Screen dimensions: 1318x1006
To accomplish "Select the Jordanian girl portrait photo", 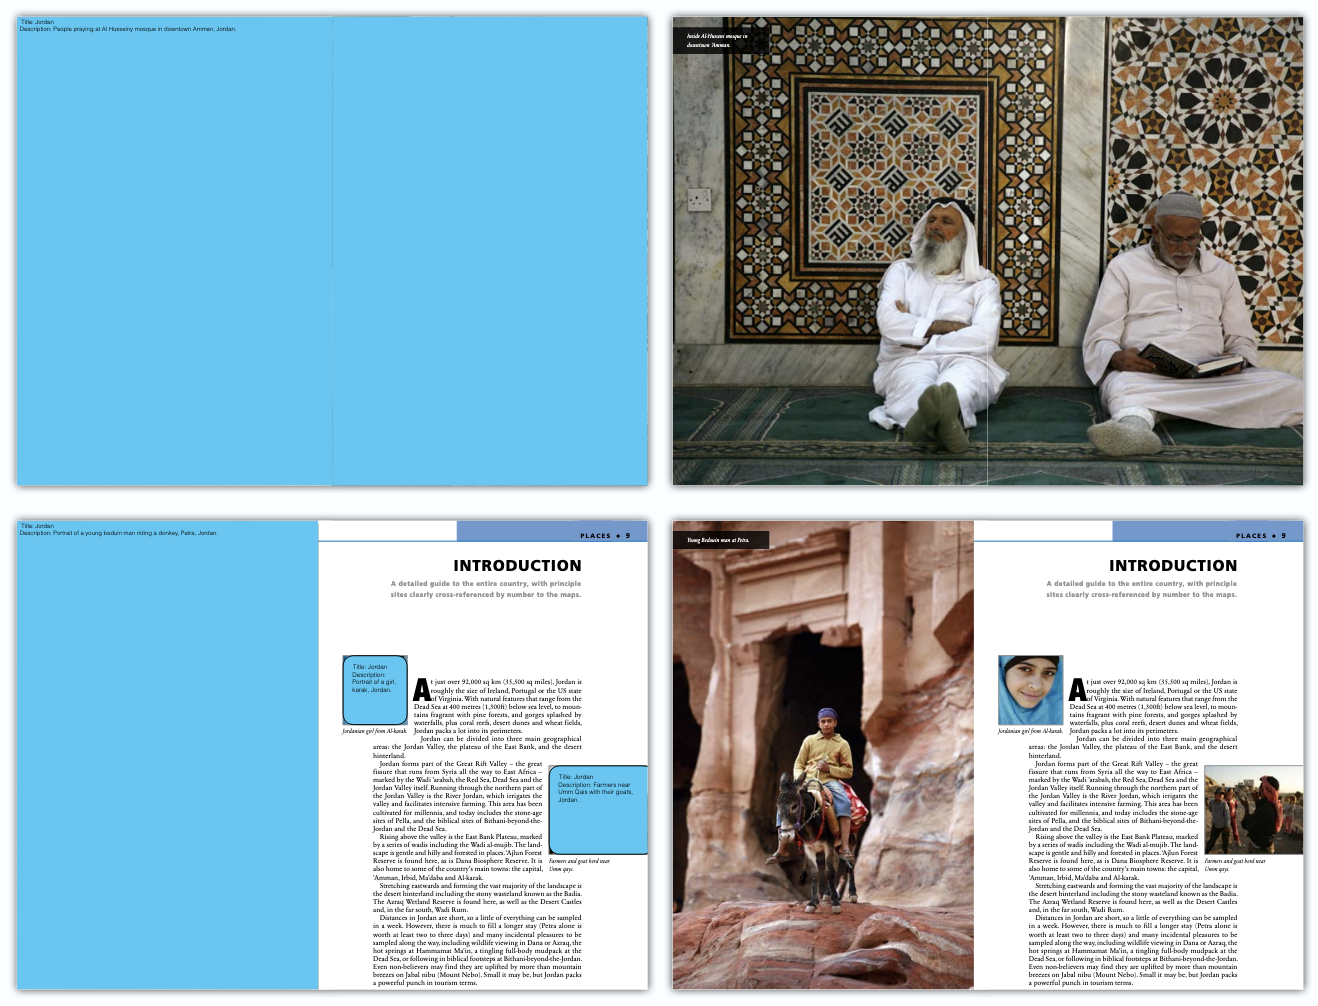I will (1030, 690).
